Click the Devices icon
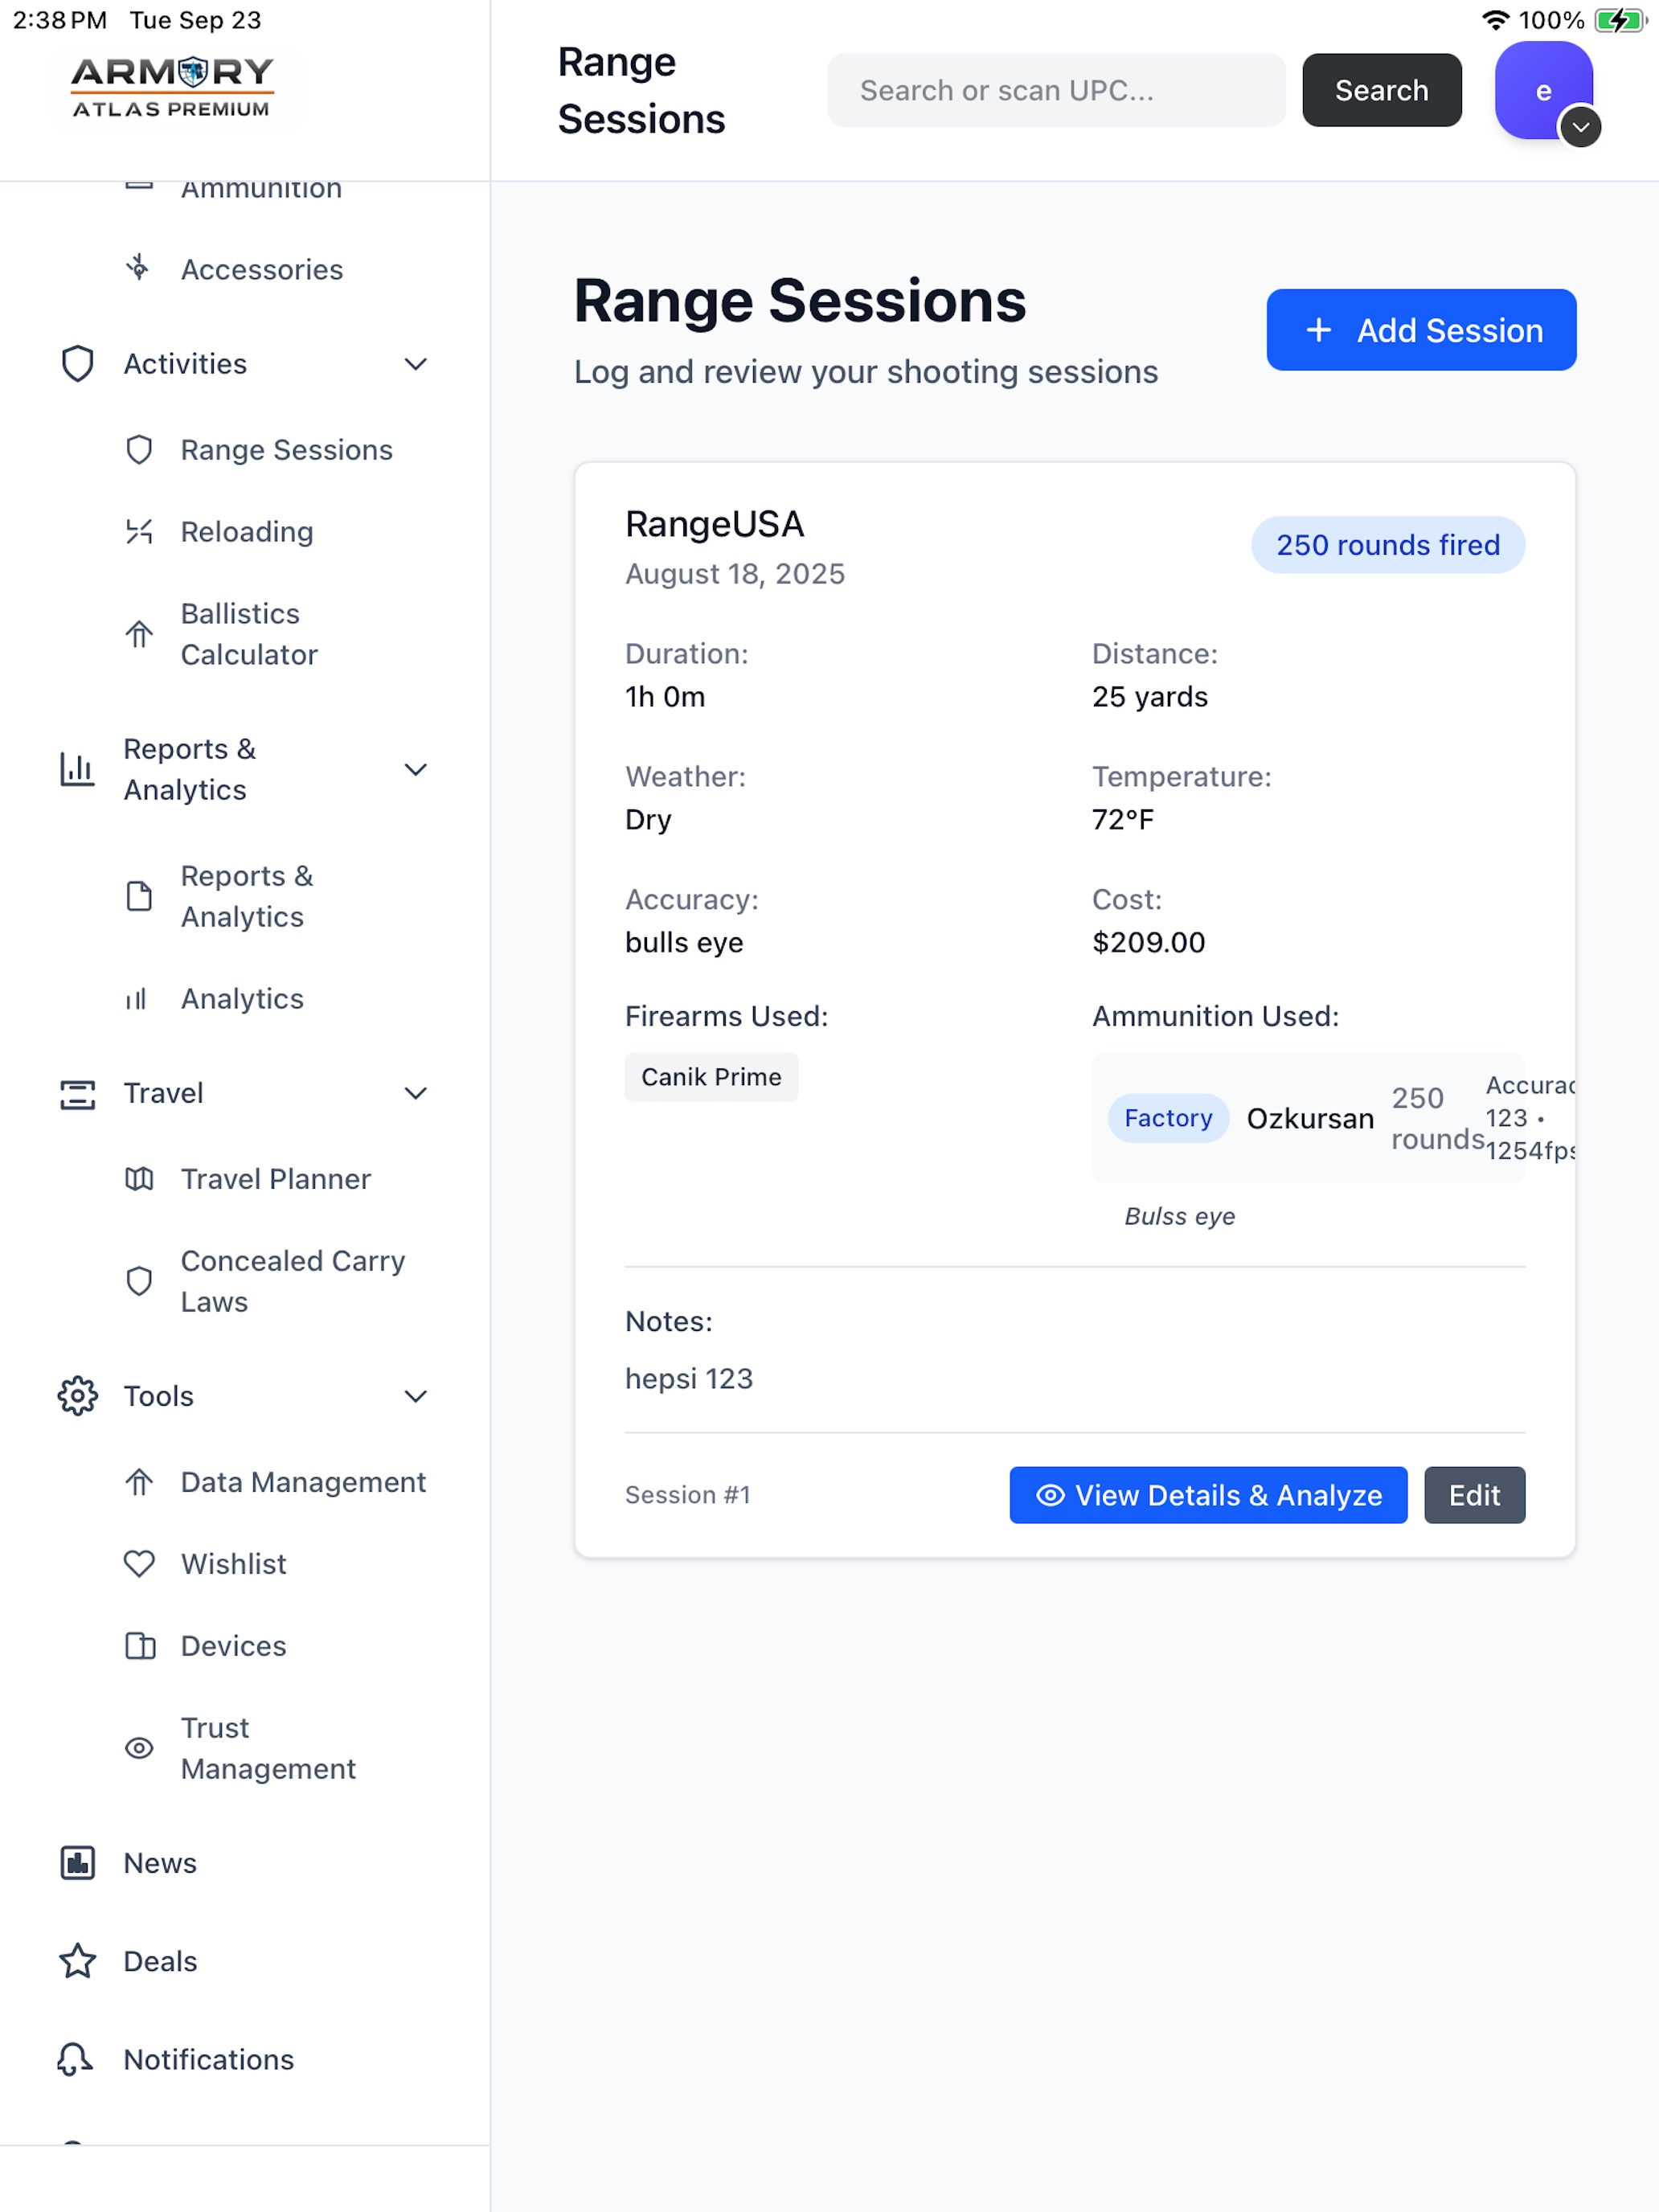The width and height of the screenshot is (1659, 2212). pos(139,1646)
